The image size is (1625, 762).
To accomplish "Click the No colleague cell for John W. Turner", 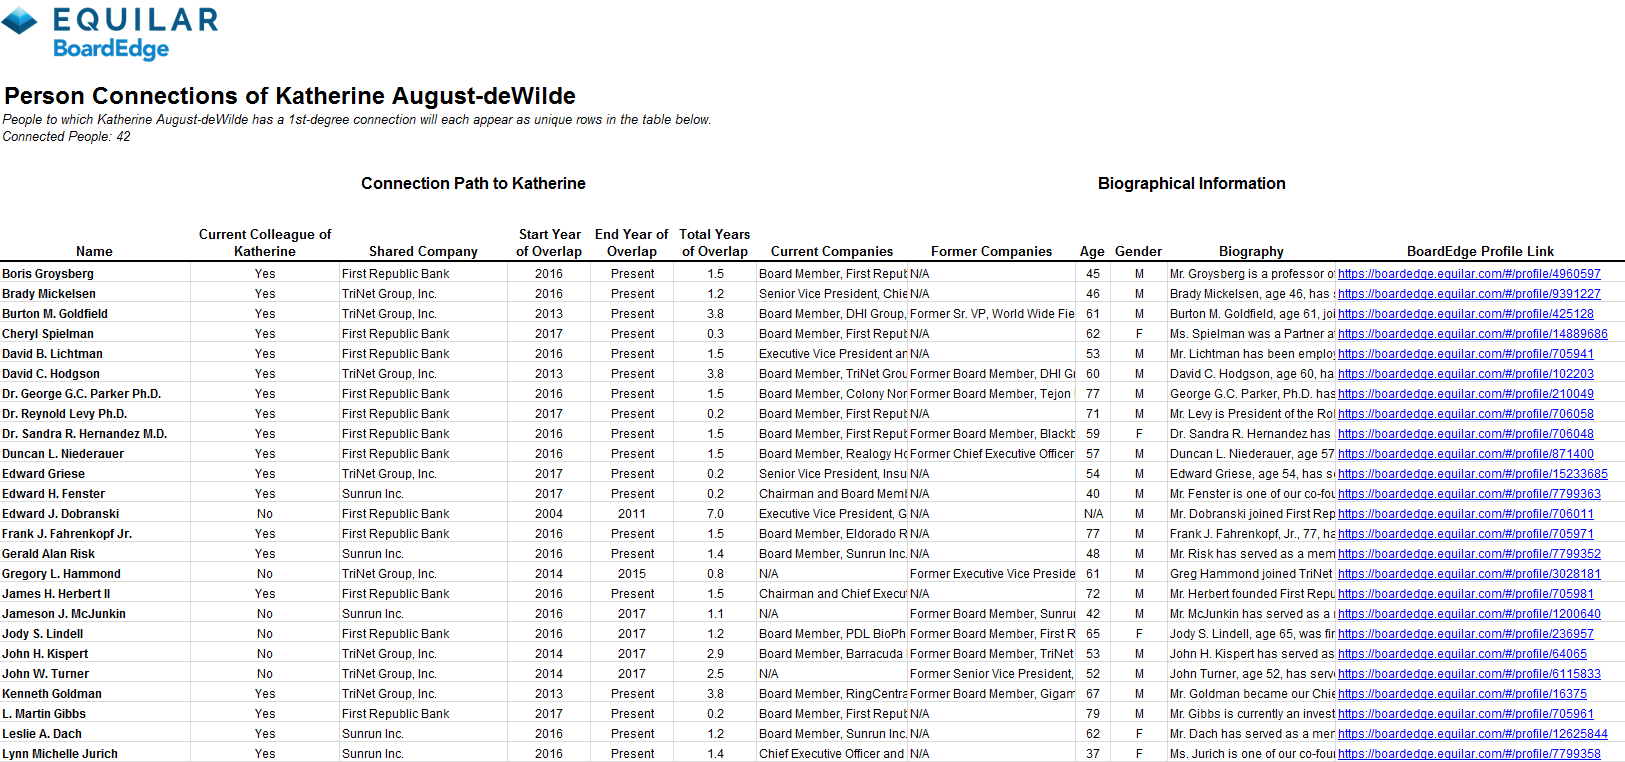I will click(x=265, y=674).
